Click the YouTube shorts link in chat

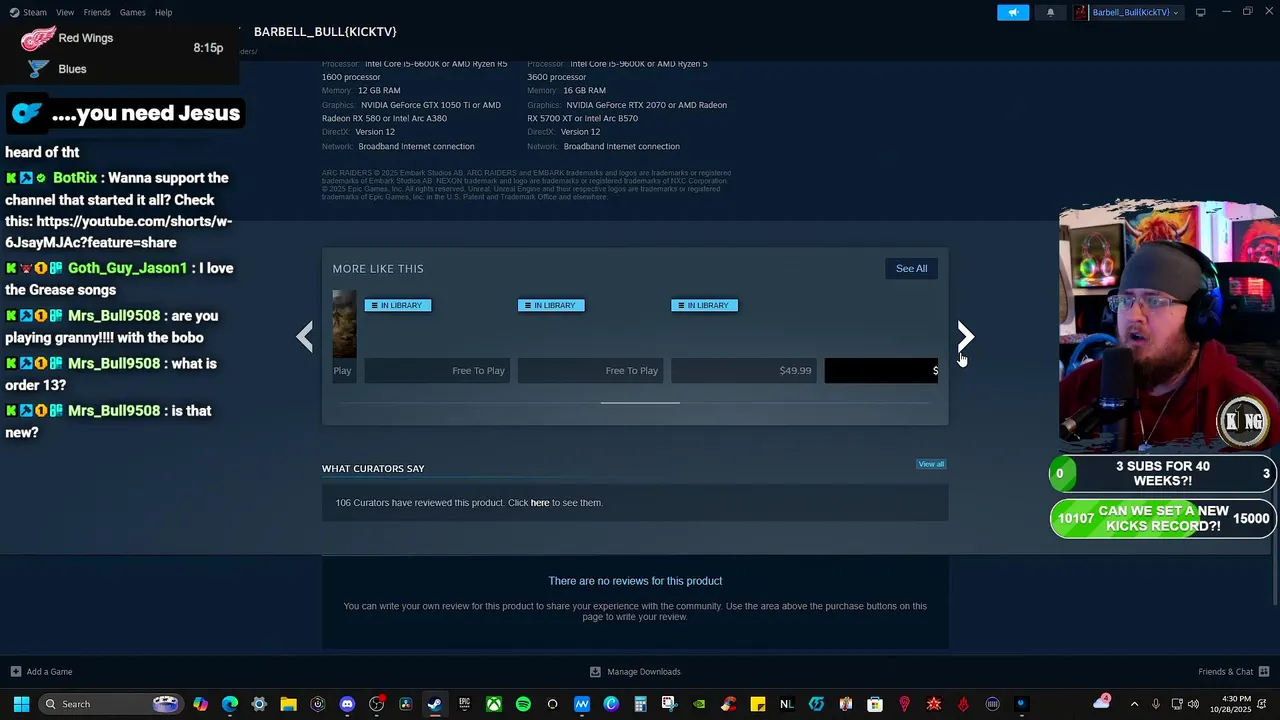pyautogui.click(x=118, y=232)
